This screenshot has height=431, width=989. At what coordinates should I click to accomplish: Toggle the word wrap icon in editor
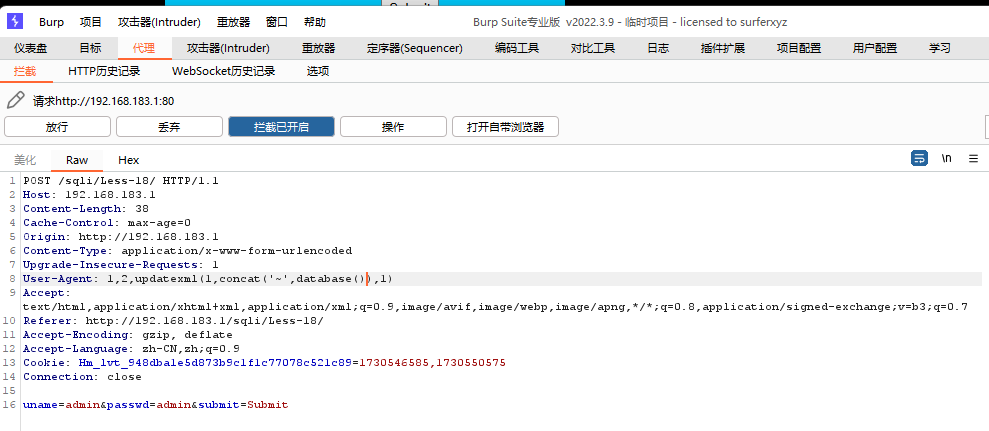920,158
